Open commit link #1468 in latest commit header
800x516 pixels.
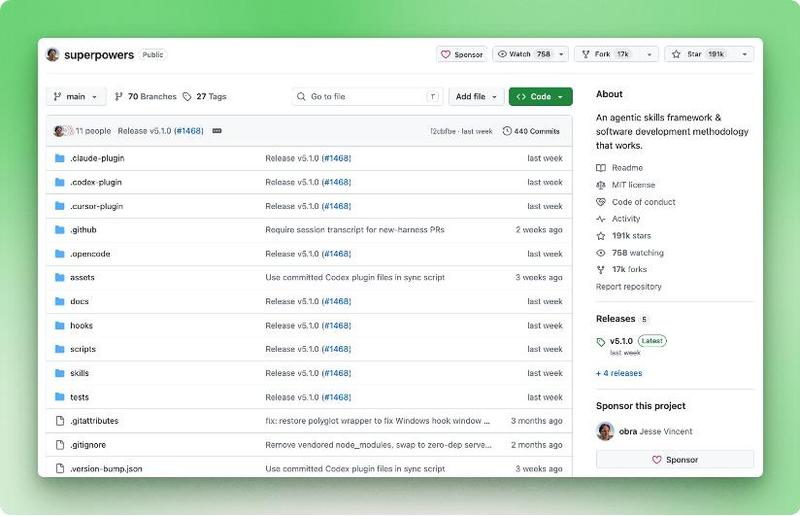188,131
